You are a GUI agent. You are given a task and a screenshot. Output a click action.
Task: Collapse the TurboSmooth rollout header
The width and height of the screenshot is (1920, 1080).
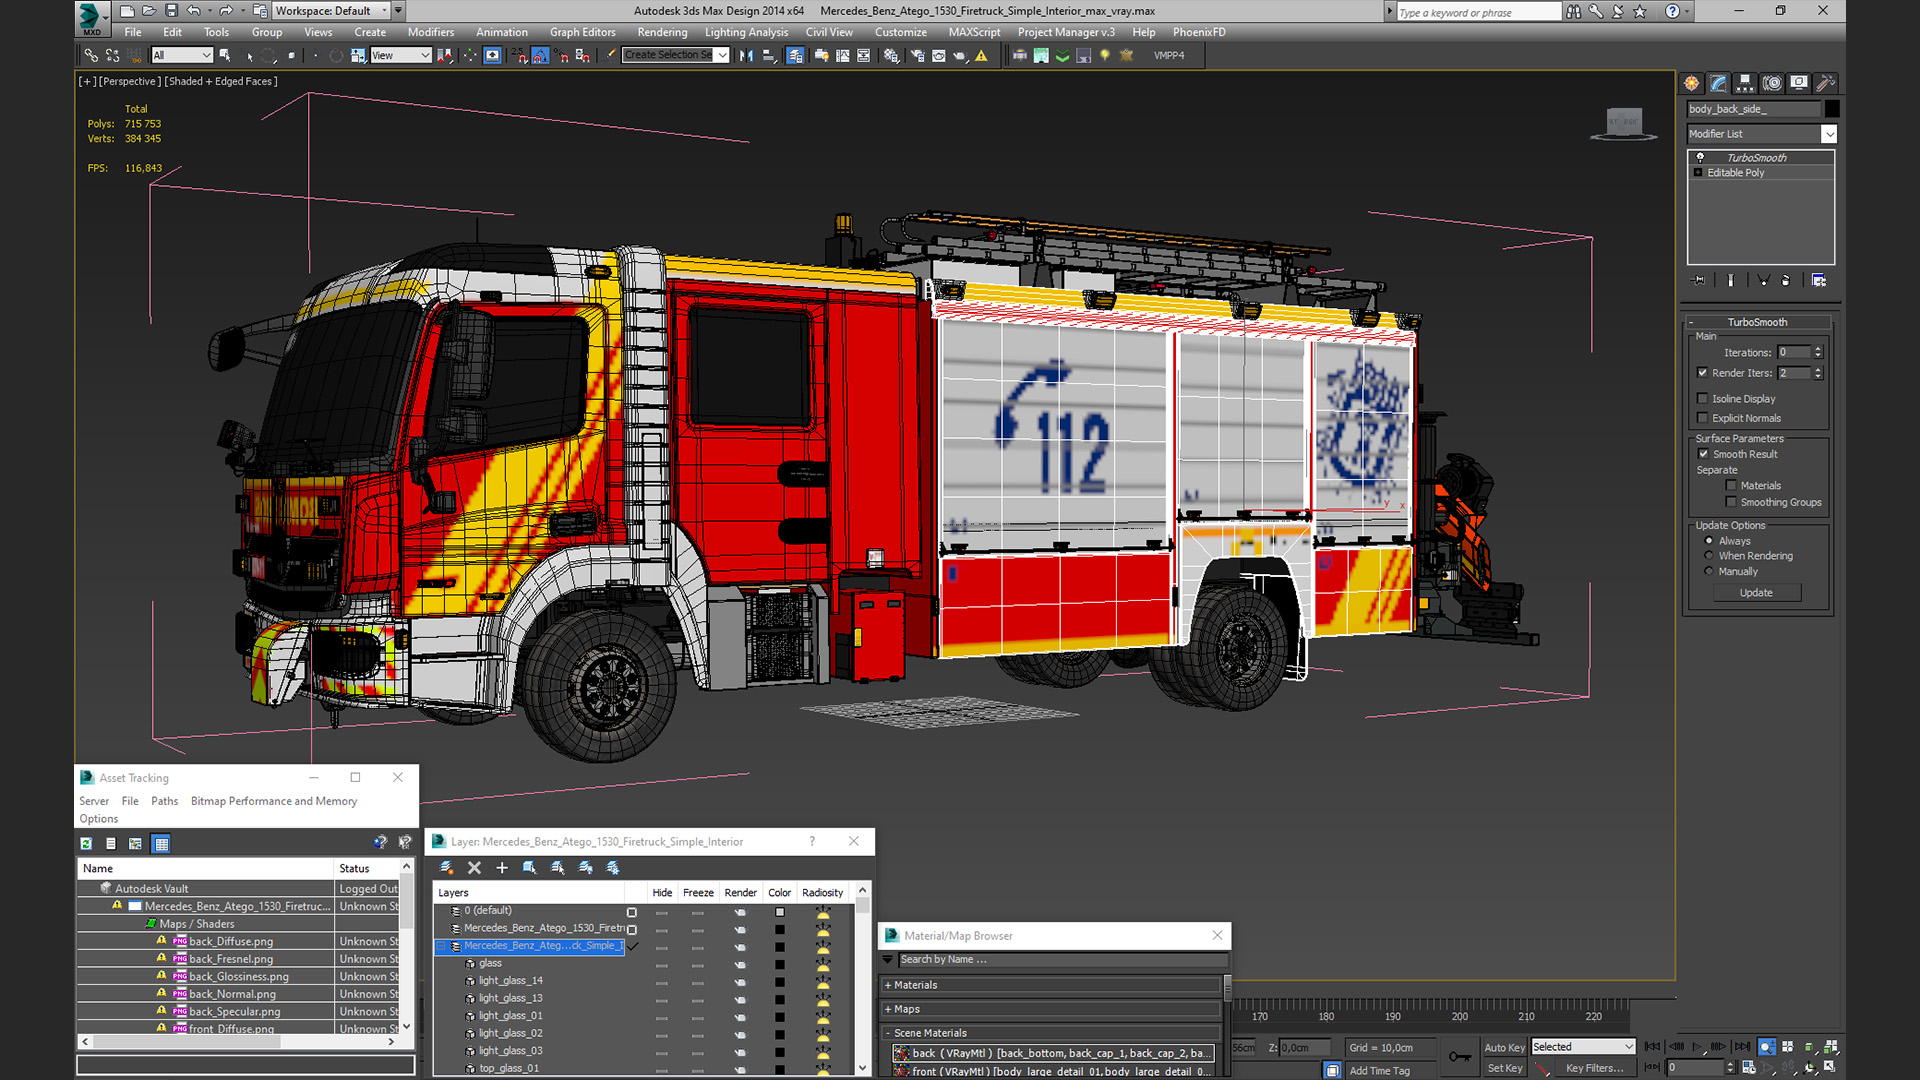coord(1758,322)
